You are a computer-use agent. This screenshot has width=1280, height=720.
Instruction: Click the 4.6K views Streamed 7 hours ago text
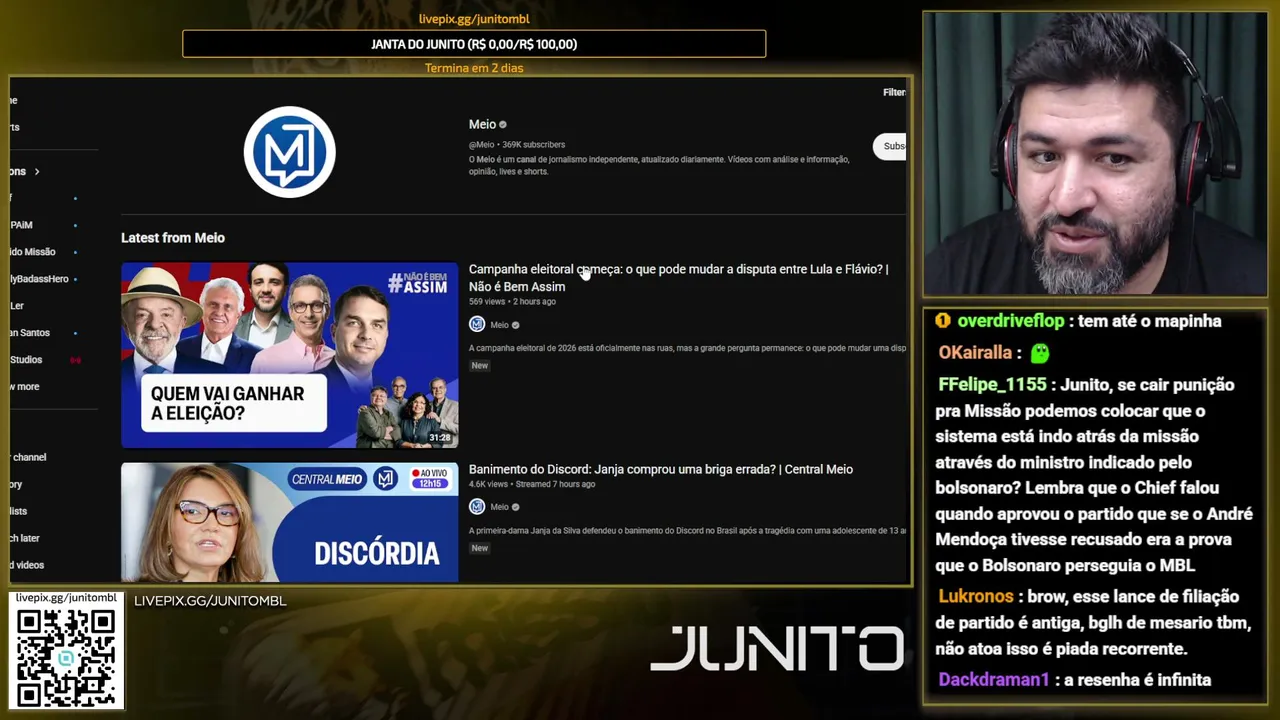[x=532, y=484]
